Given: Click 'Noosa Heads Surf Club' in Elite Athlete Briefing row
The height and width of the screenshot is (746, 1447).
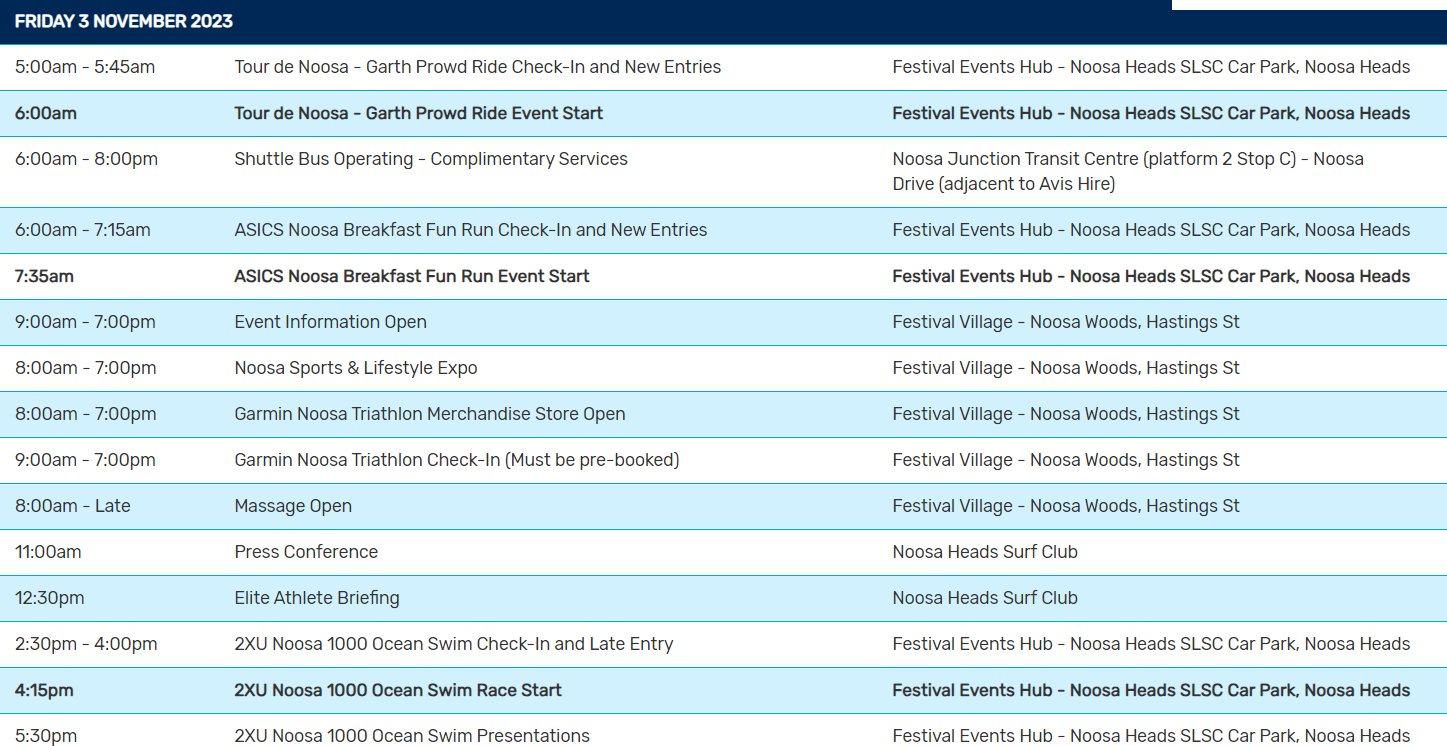Looking at the screenshot, I should pyautogui.click(x=985, y=598).
